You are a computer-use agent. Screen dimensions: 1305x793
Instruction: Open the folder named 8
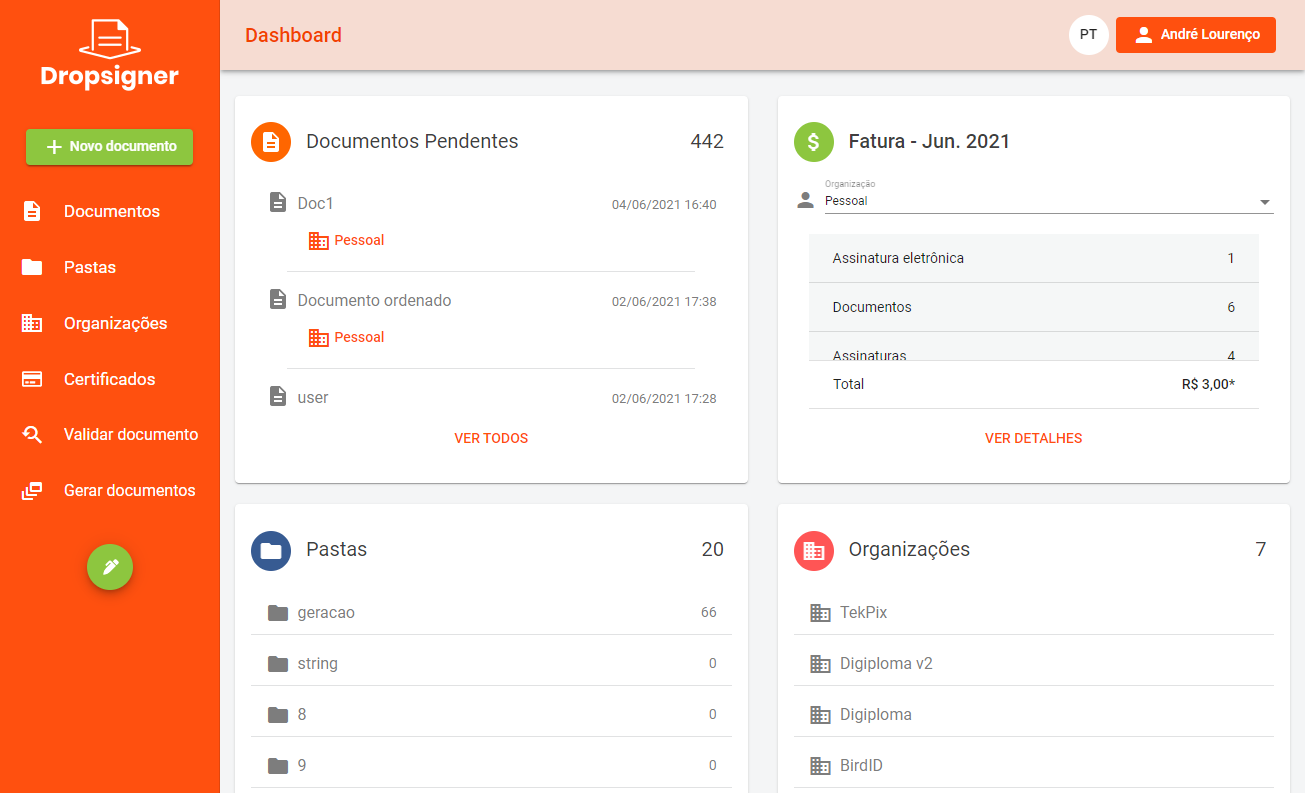pos(491,715)
